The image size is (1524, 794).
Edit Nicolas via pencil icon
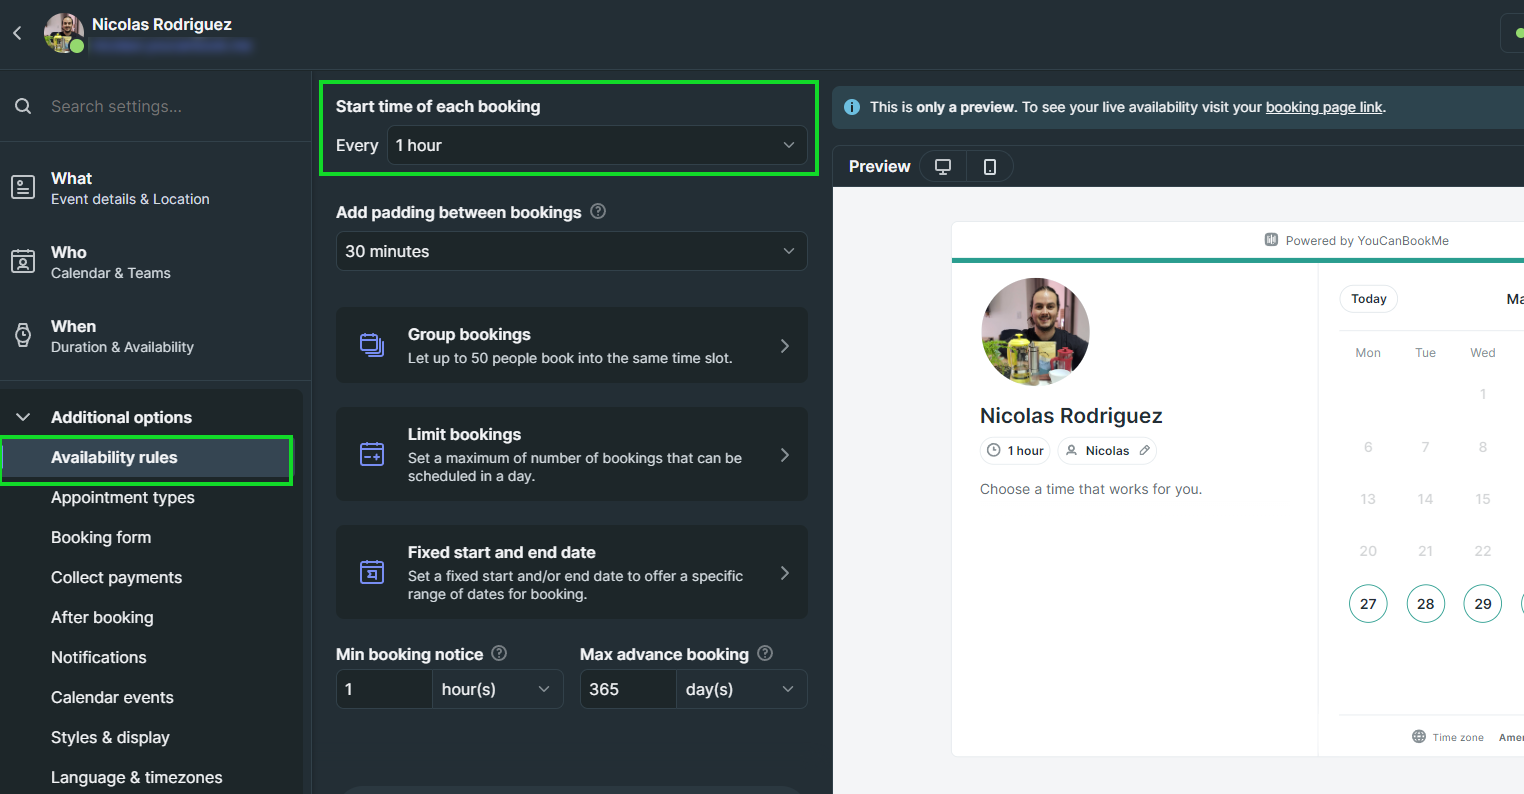click(1145, 451)
